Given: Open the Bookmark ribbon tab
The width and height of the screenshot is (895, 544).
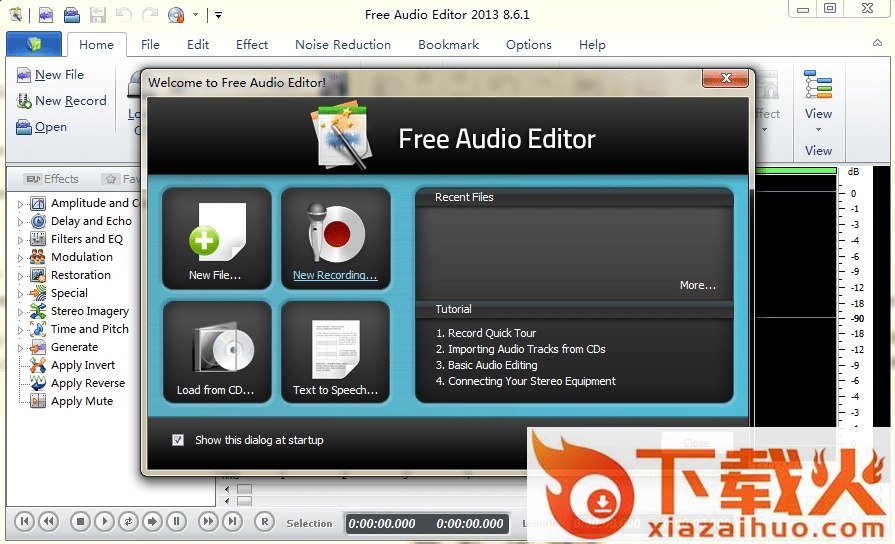Looking at the screenshot, I should [x=448, y=45].
